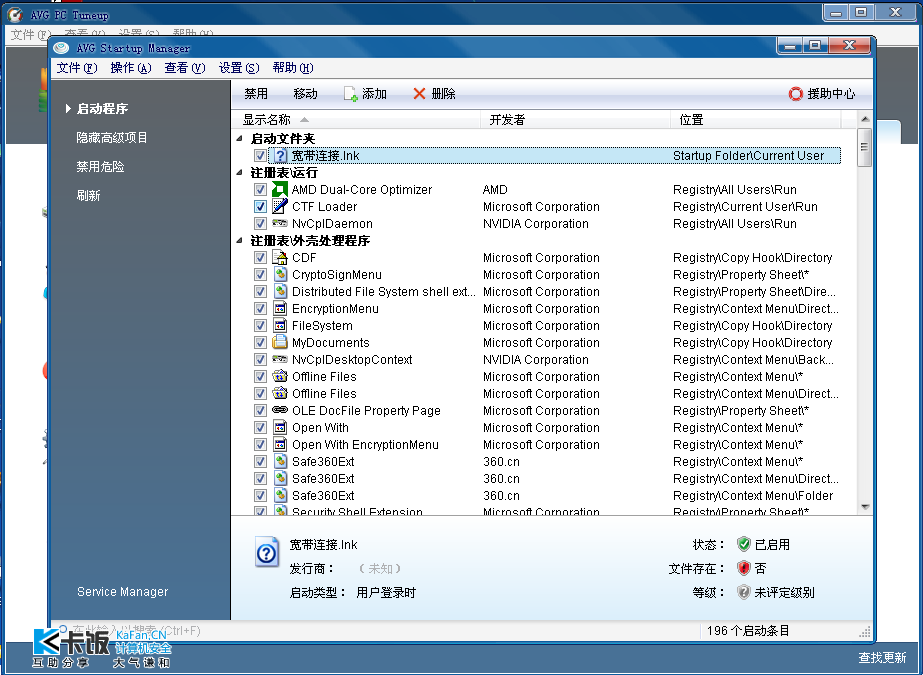Uncheck the 宽带连接.lnk startup checkbox

pos(260,156)
